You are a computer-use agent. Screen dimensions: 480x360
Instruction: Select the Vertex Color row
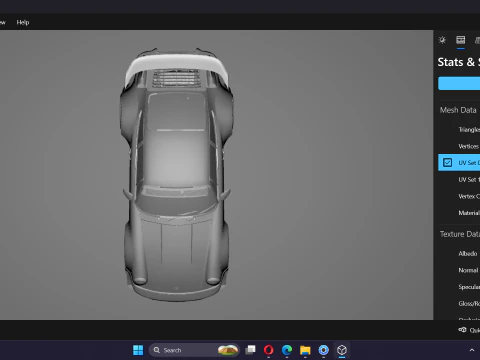click(459, 196)
